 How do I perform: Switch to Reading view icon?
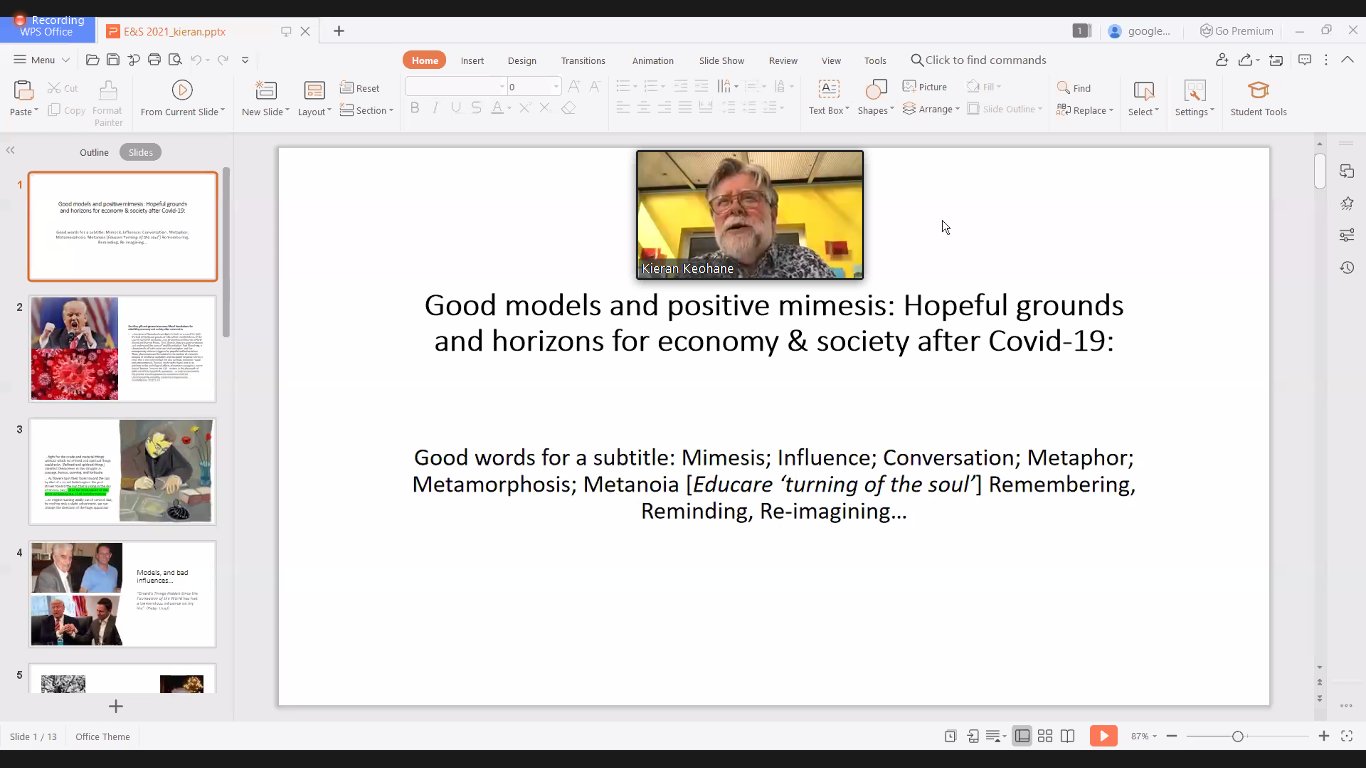click(1068, 736)
